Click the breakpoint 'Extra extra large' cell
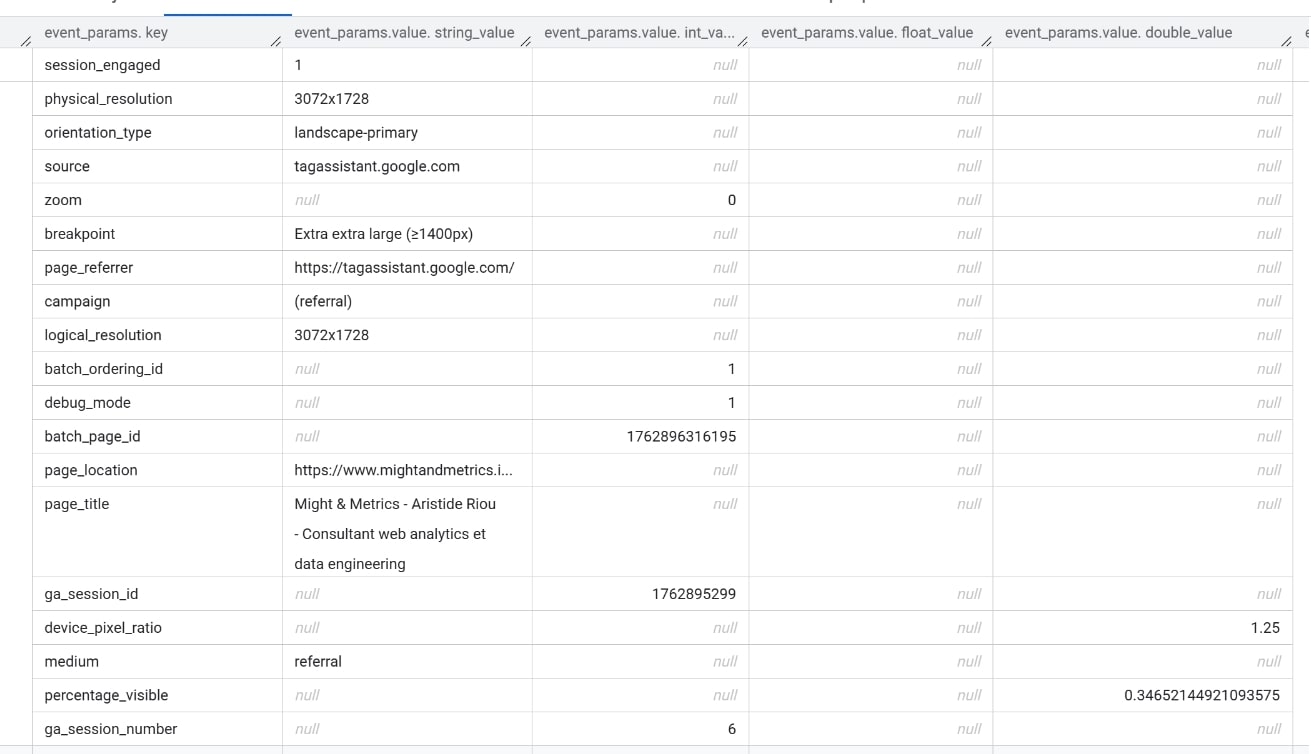The width and height of the screenshot is (1311, 754). click(383, 234)
